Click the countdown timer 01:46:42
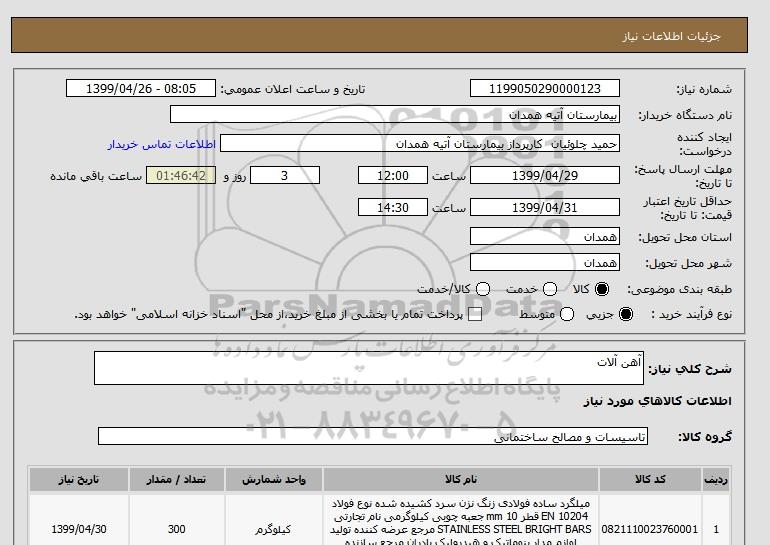Screen dimensions: 770x545 (x=181, y=175)
